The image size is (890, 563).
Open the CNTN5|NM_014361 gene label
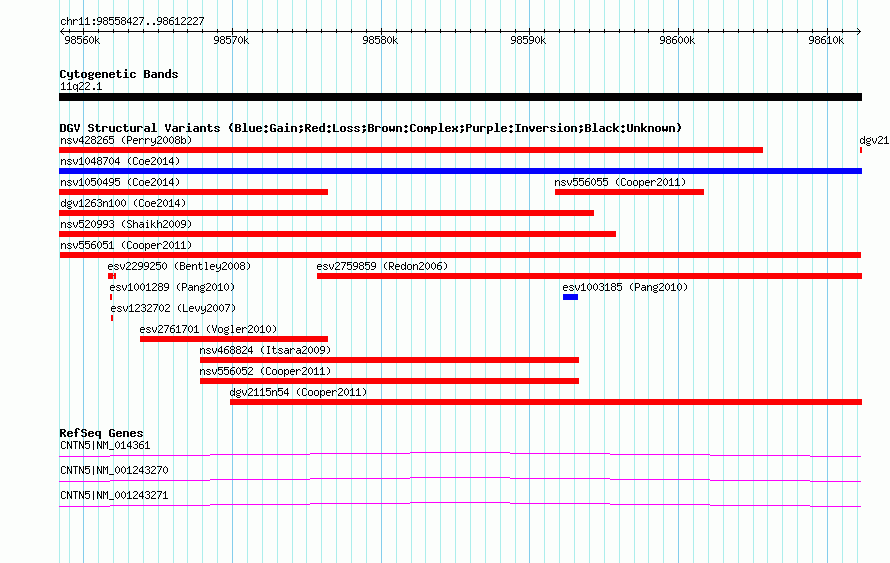click(x=105, y=446)
